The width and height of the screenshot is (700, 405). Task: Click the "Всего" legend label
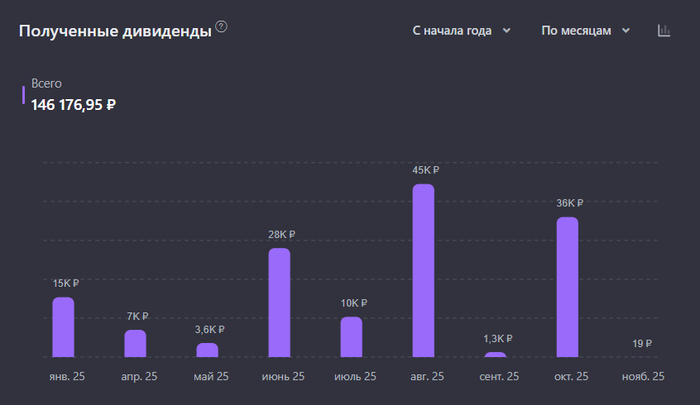click(47, 84)
